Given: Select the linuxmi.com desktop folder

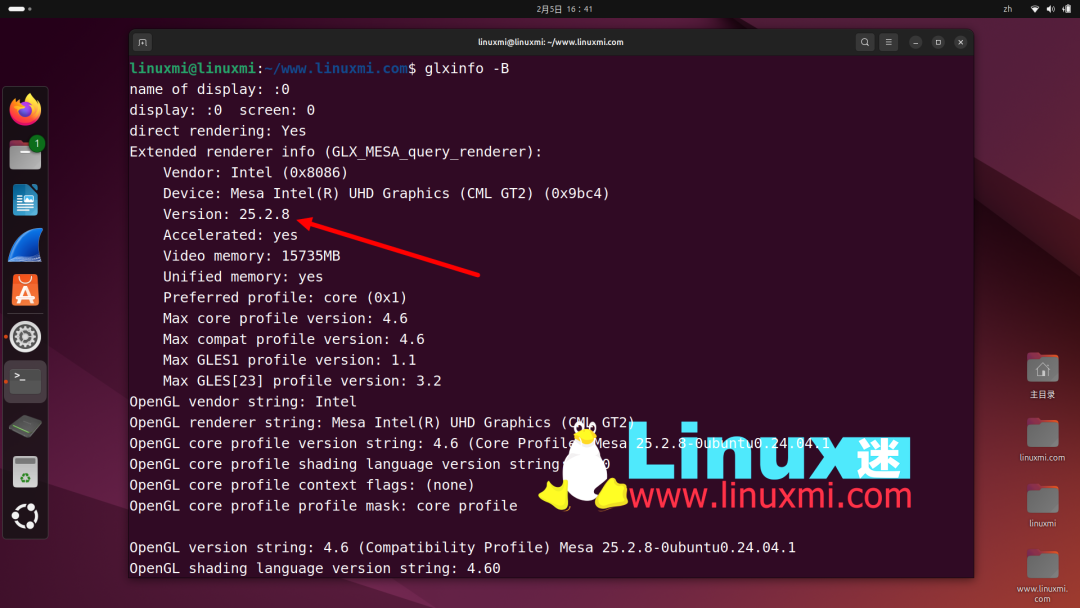Looking at the screenshot, I should coord(1042,440).
